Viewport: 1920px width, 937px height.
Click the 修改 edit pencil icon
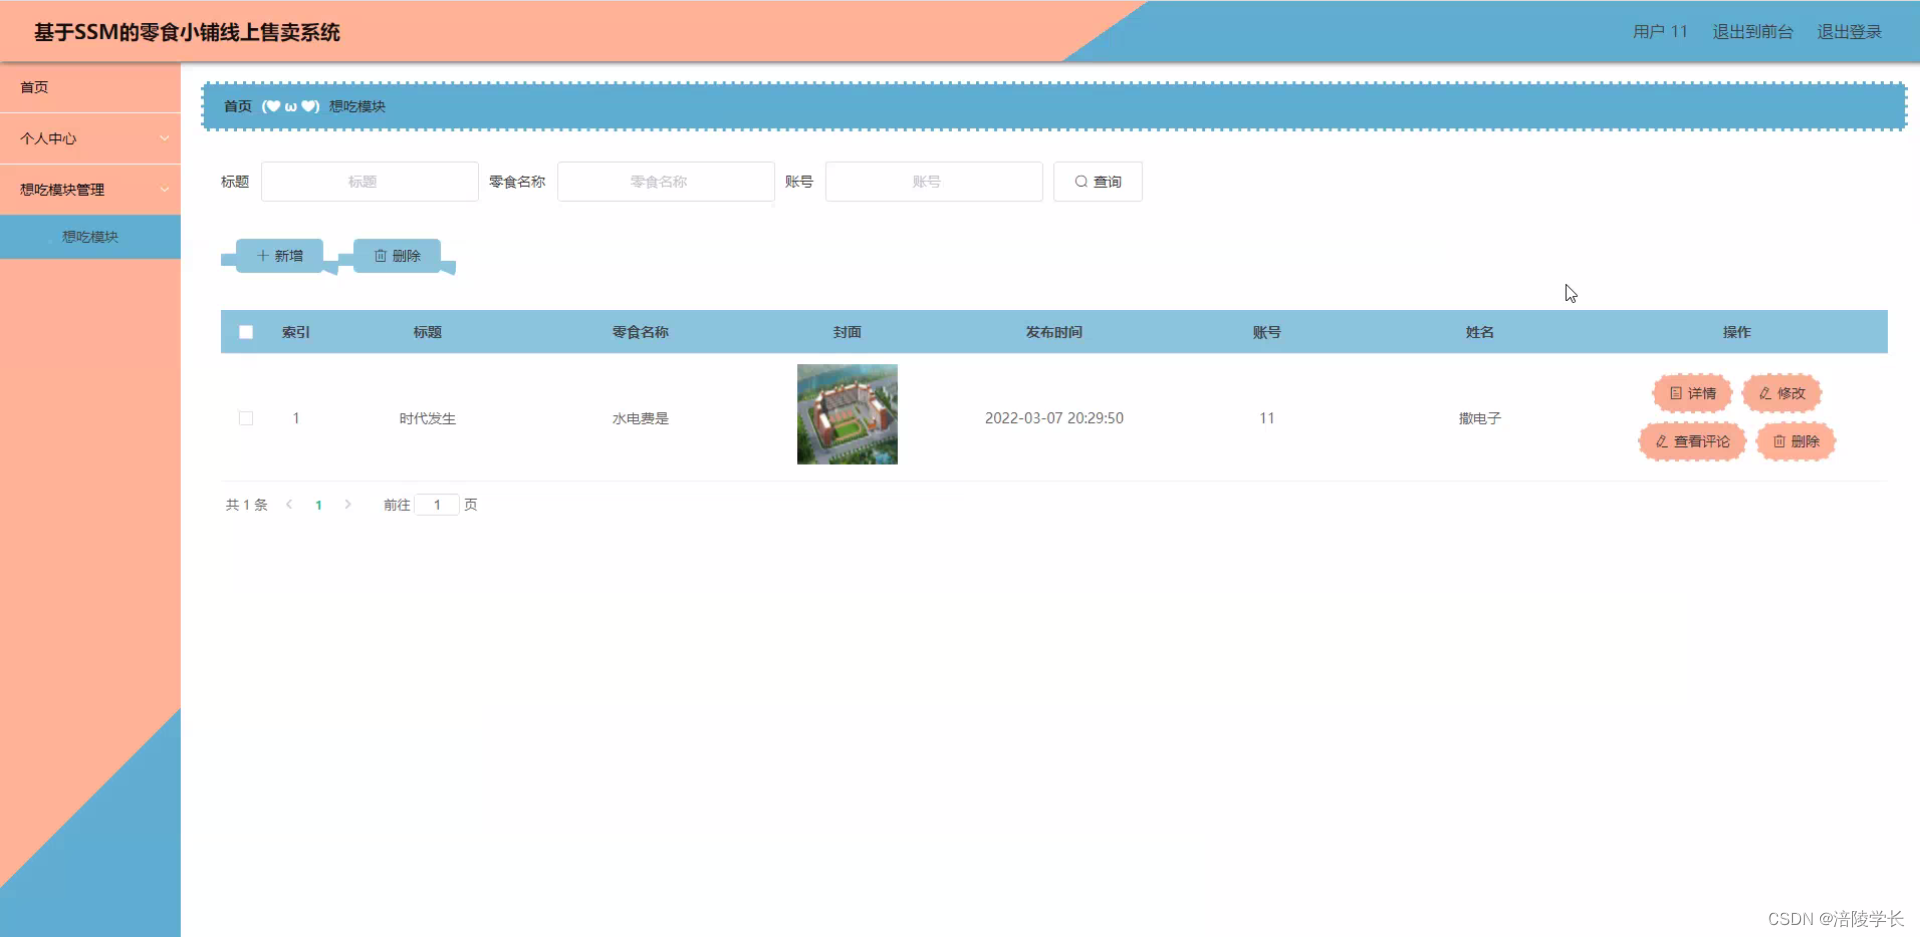click(x=1766, y=392)
